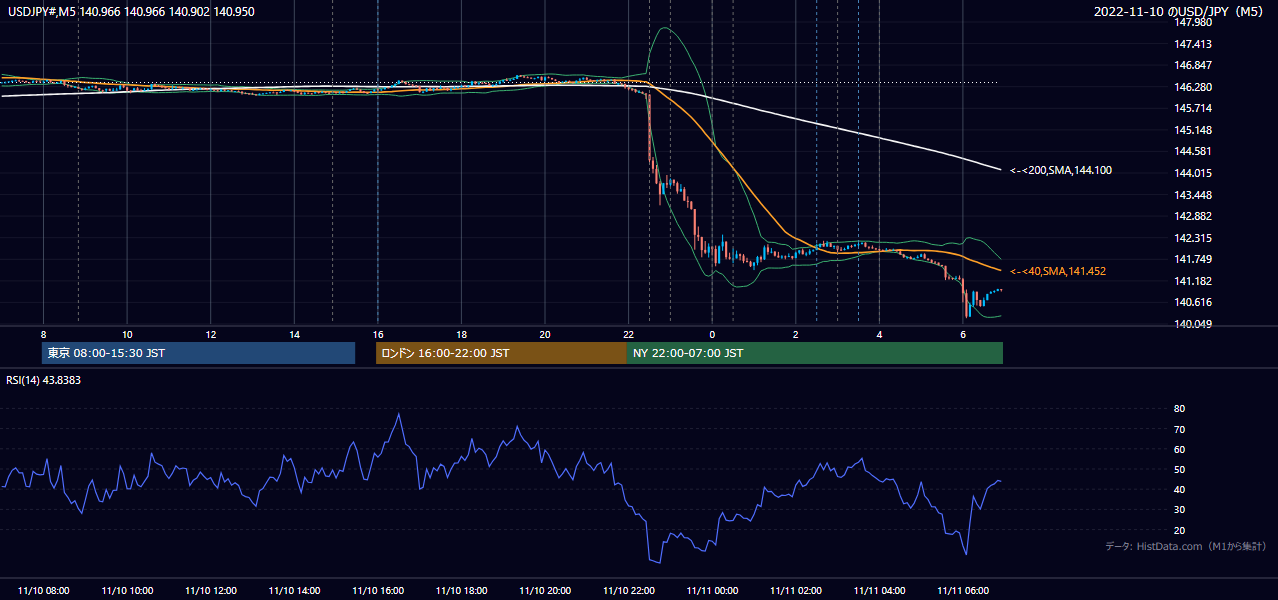This screenshot has width=1278, height=600.
Task: Click the 144.581 price axis label
Action: coord(1192,152)
